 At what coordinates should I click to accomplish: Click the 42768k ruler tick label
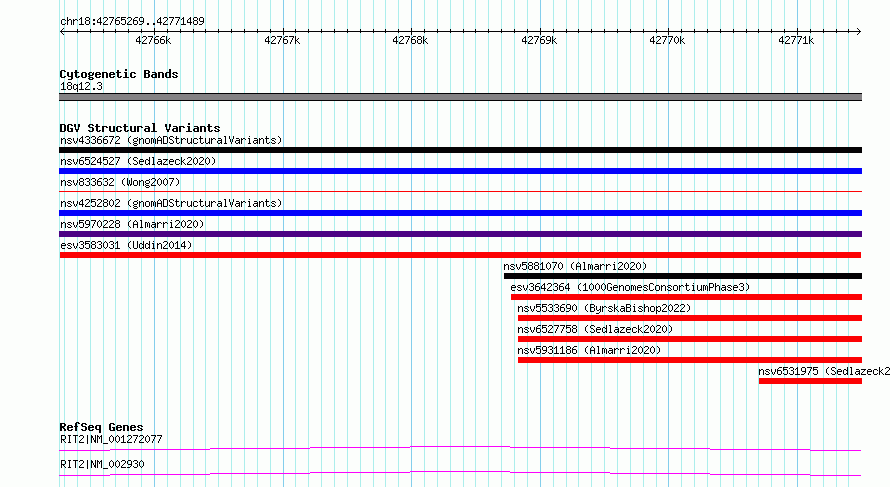pyautogui.click(x=410, y=40)
